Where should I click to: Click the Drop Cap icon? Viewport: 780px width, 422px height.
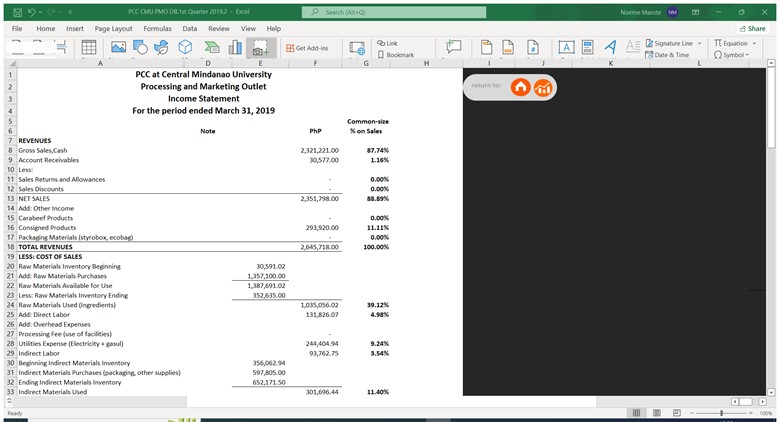632,47
